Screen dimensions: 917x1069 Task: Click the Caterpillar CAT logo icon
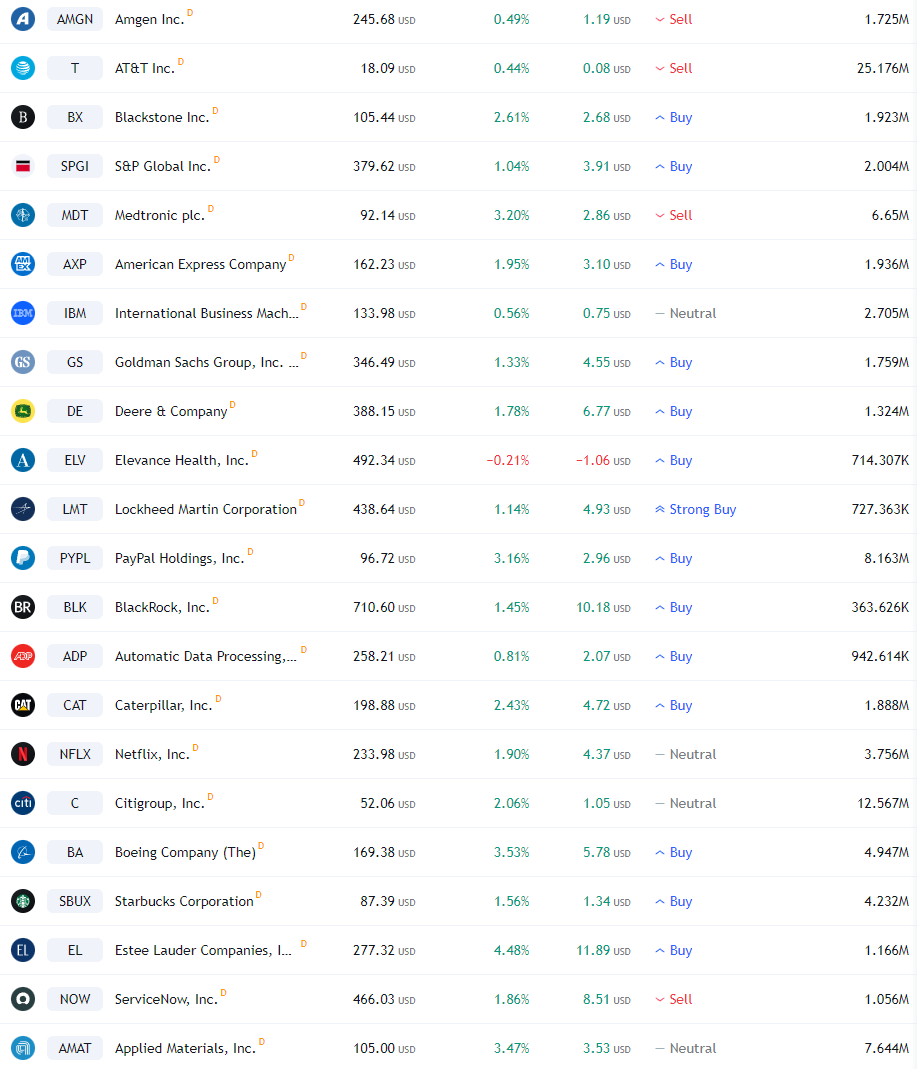22,706
